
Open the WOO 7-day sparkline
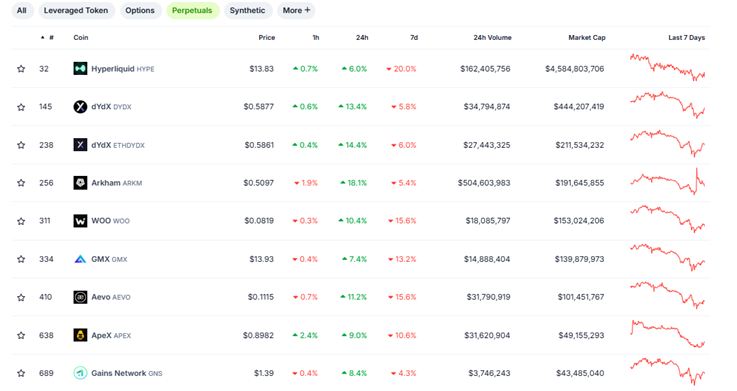pyautogui.click(x=667, y=219)
